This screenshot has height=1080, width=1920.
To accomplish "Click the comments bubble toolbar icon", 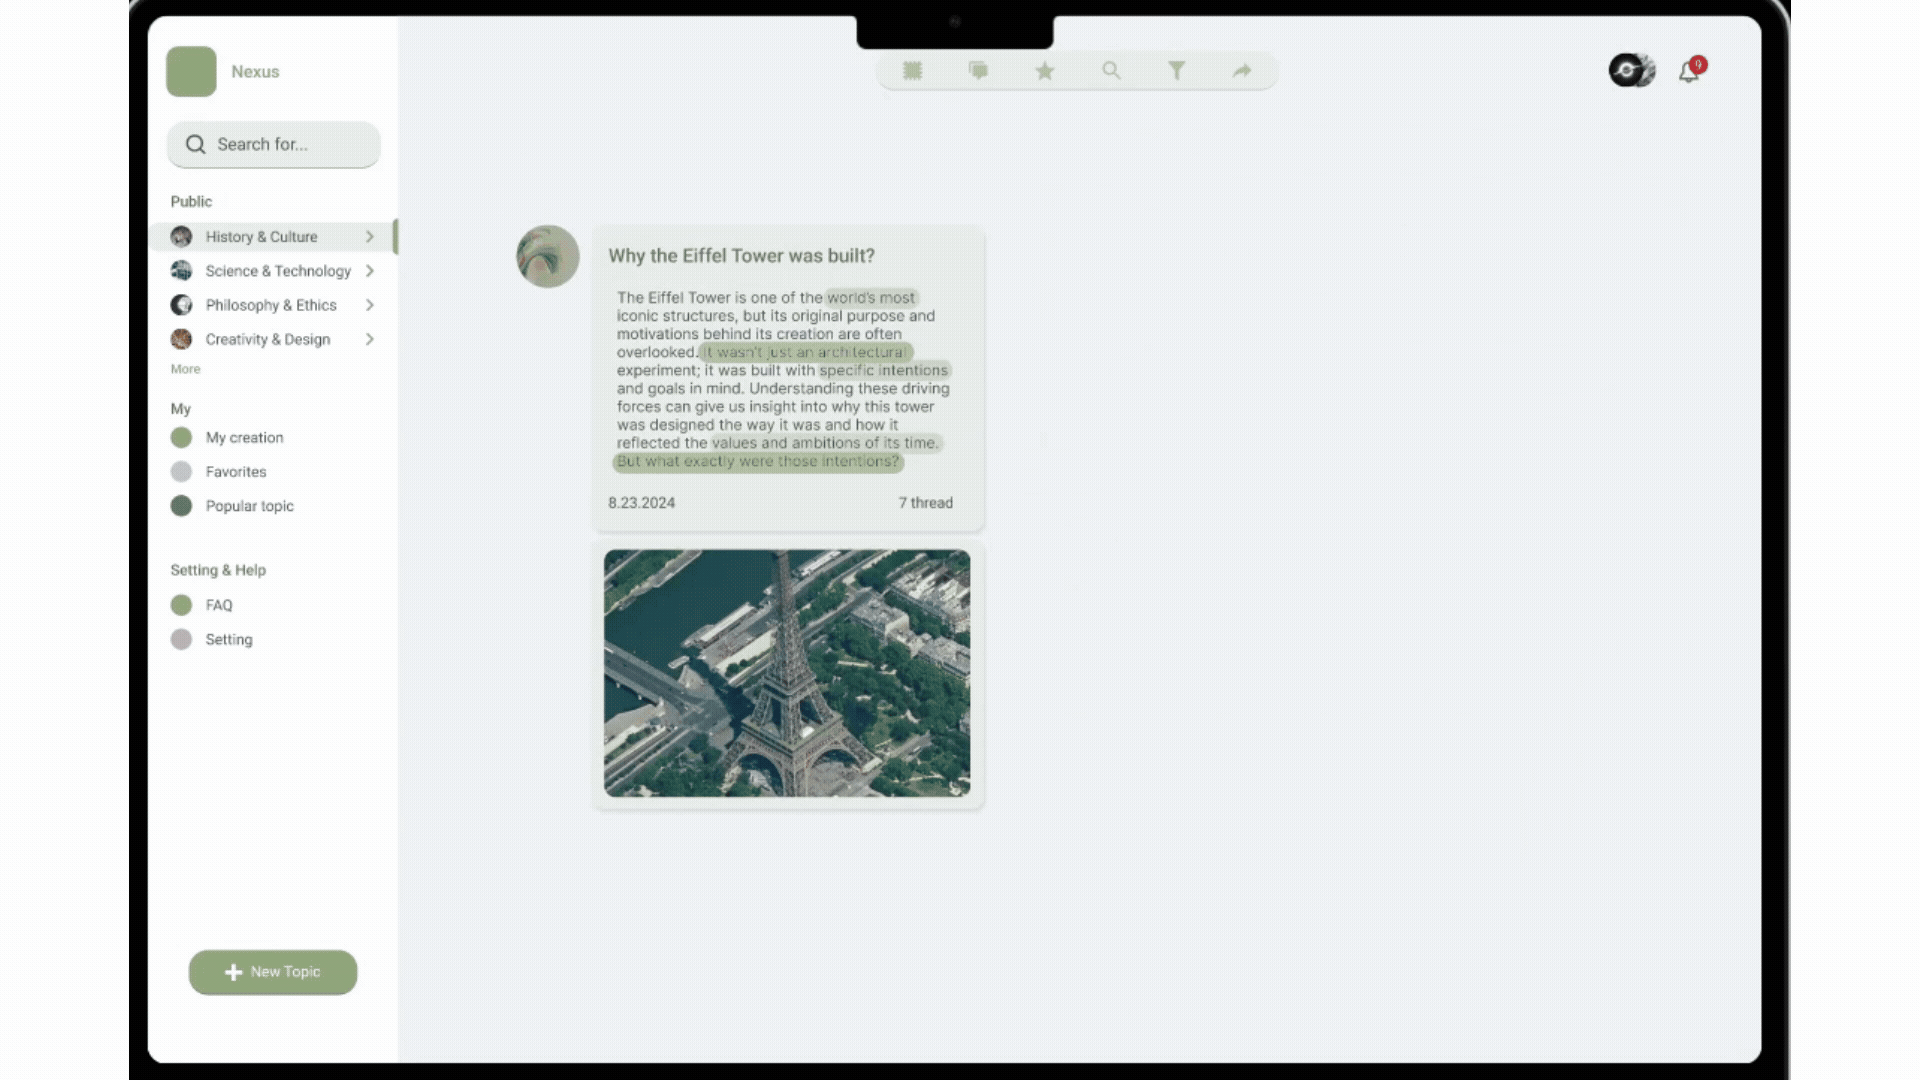I will click(978, 70).
